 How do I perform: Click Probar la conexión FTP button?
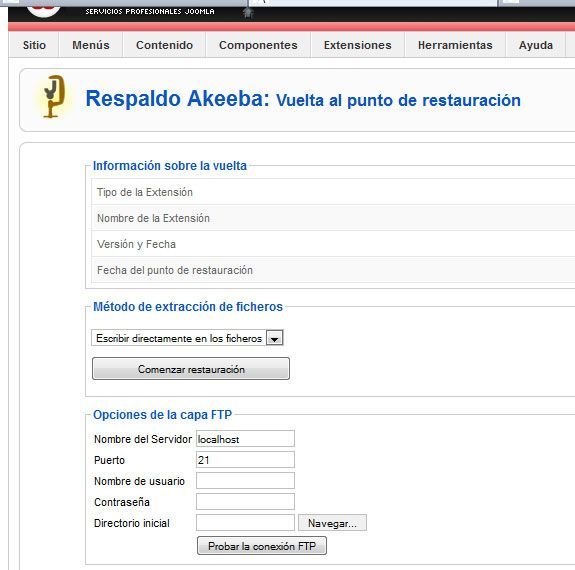(x=262, y=546)
